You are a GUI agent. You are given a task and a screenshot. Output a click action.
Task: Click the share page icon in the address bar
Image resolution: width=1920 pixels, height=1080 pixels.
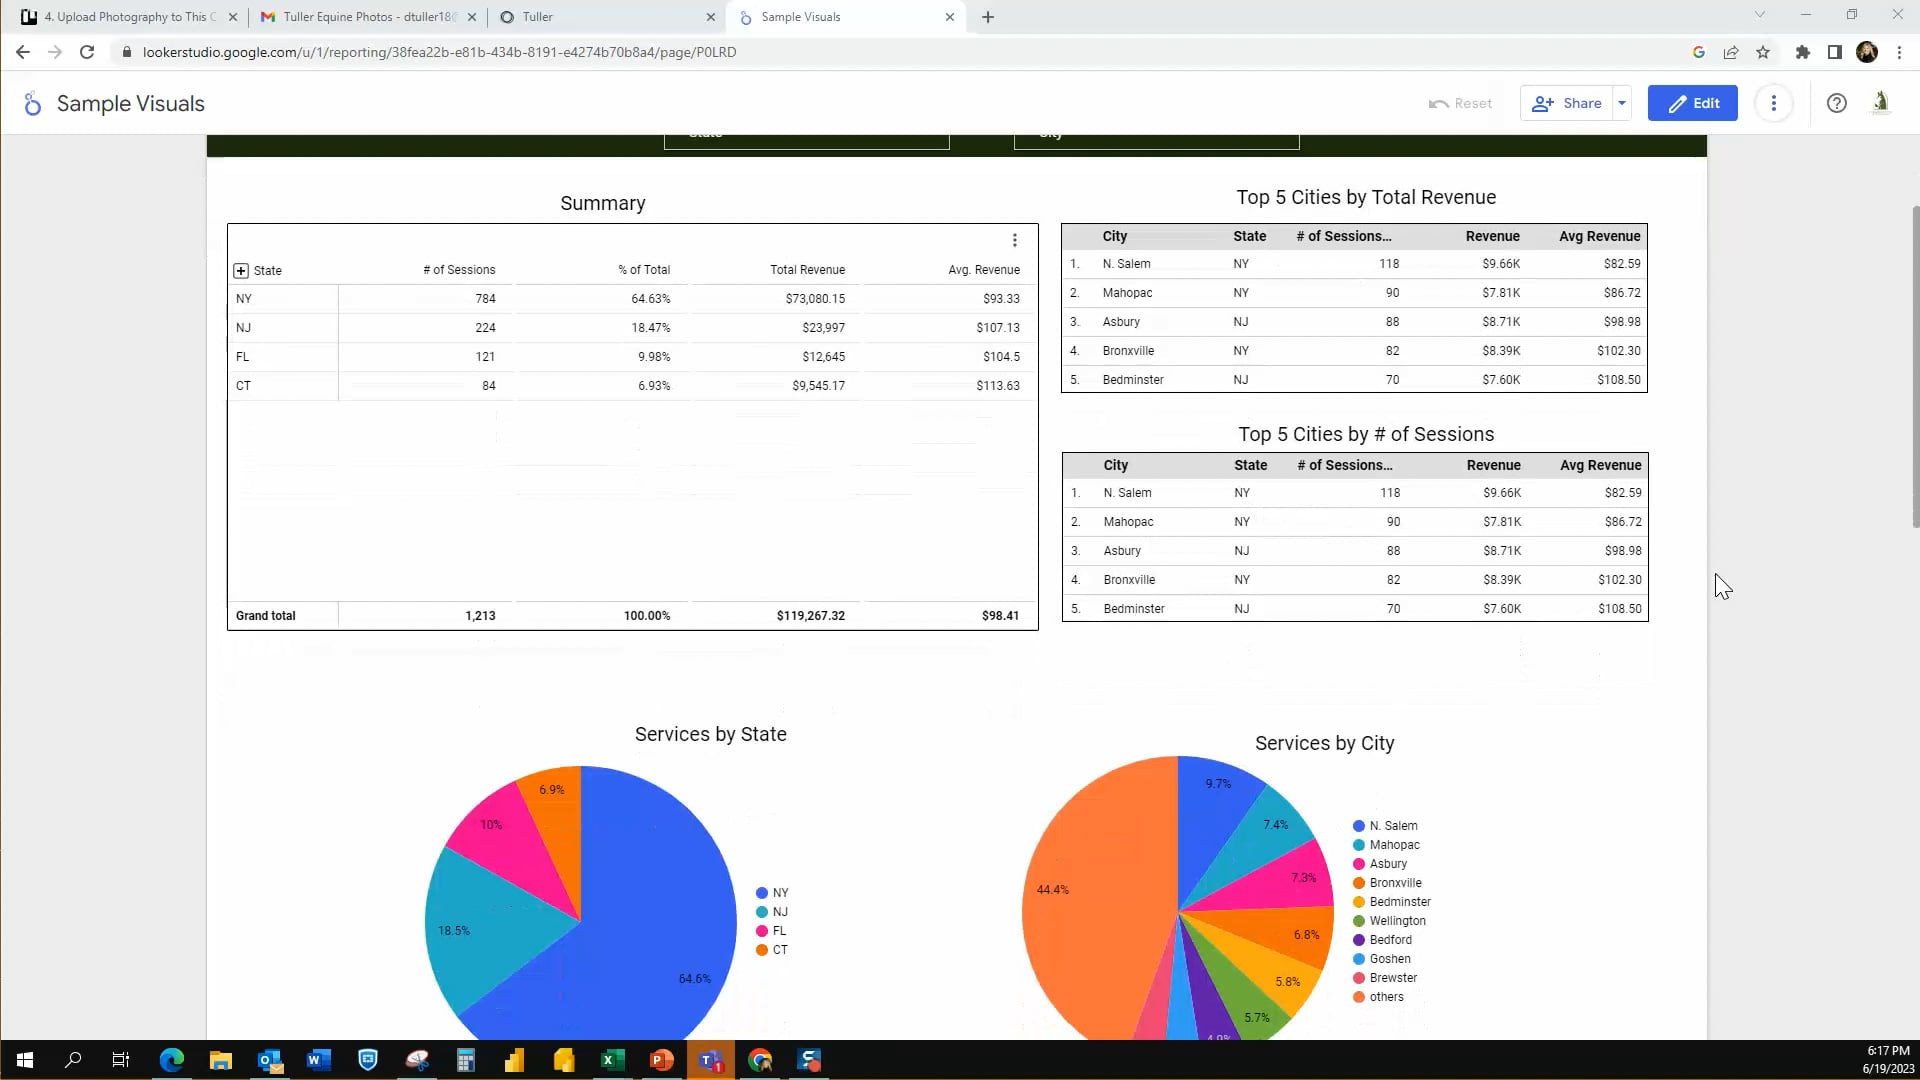(x=1731, y=52)
